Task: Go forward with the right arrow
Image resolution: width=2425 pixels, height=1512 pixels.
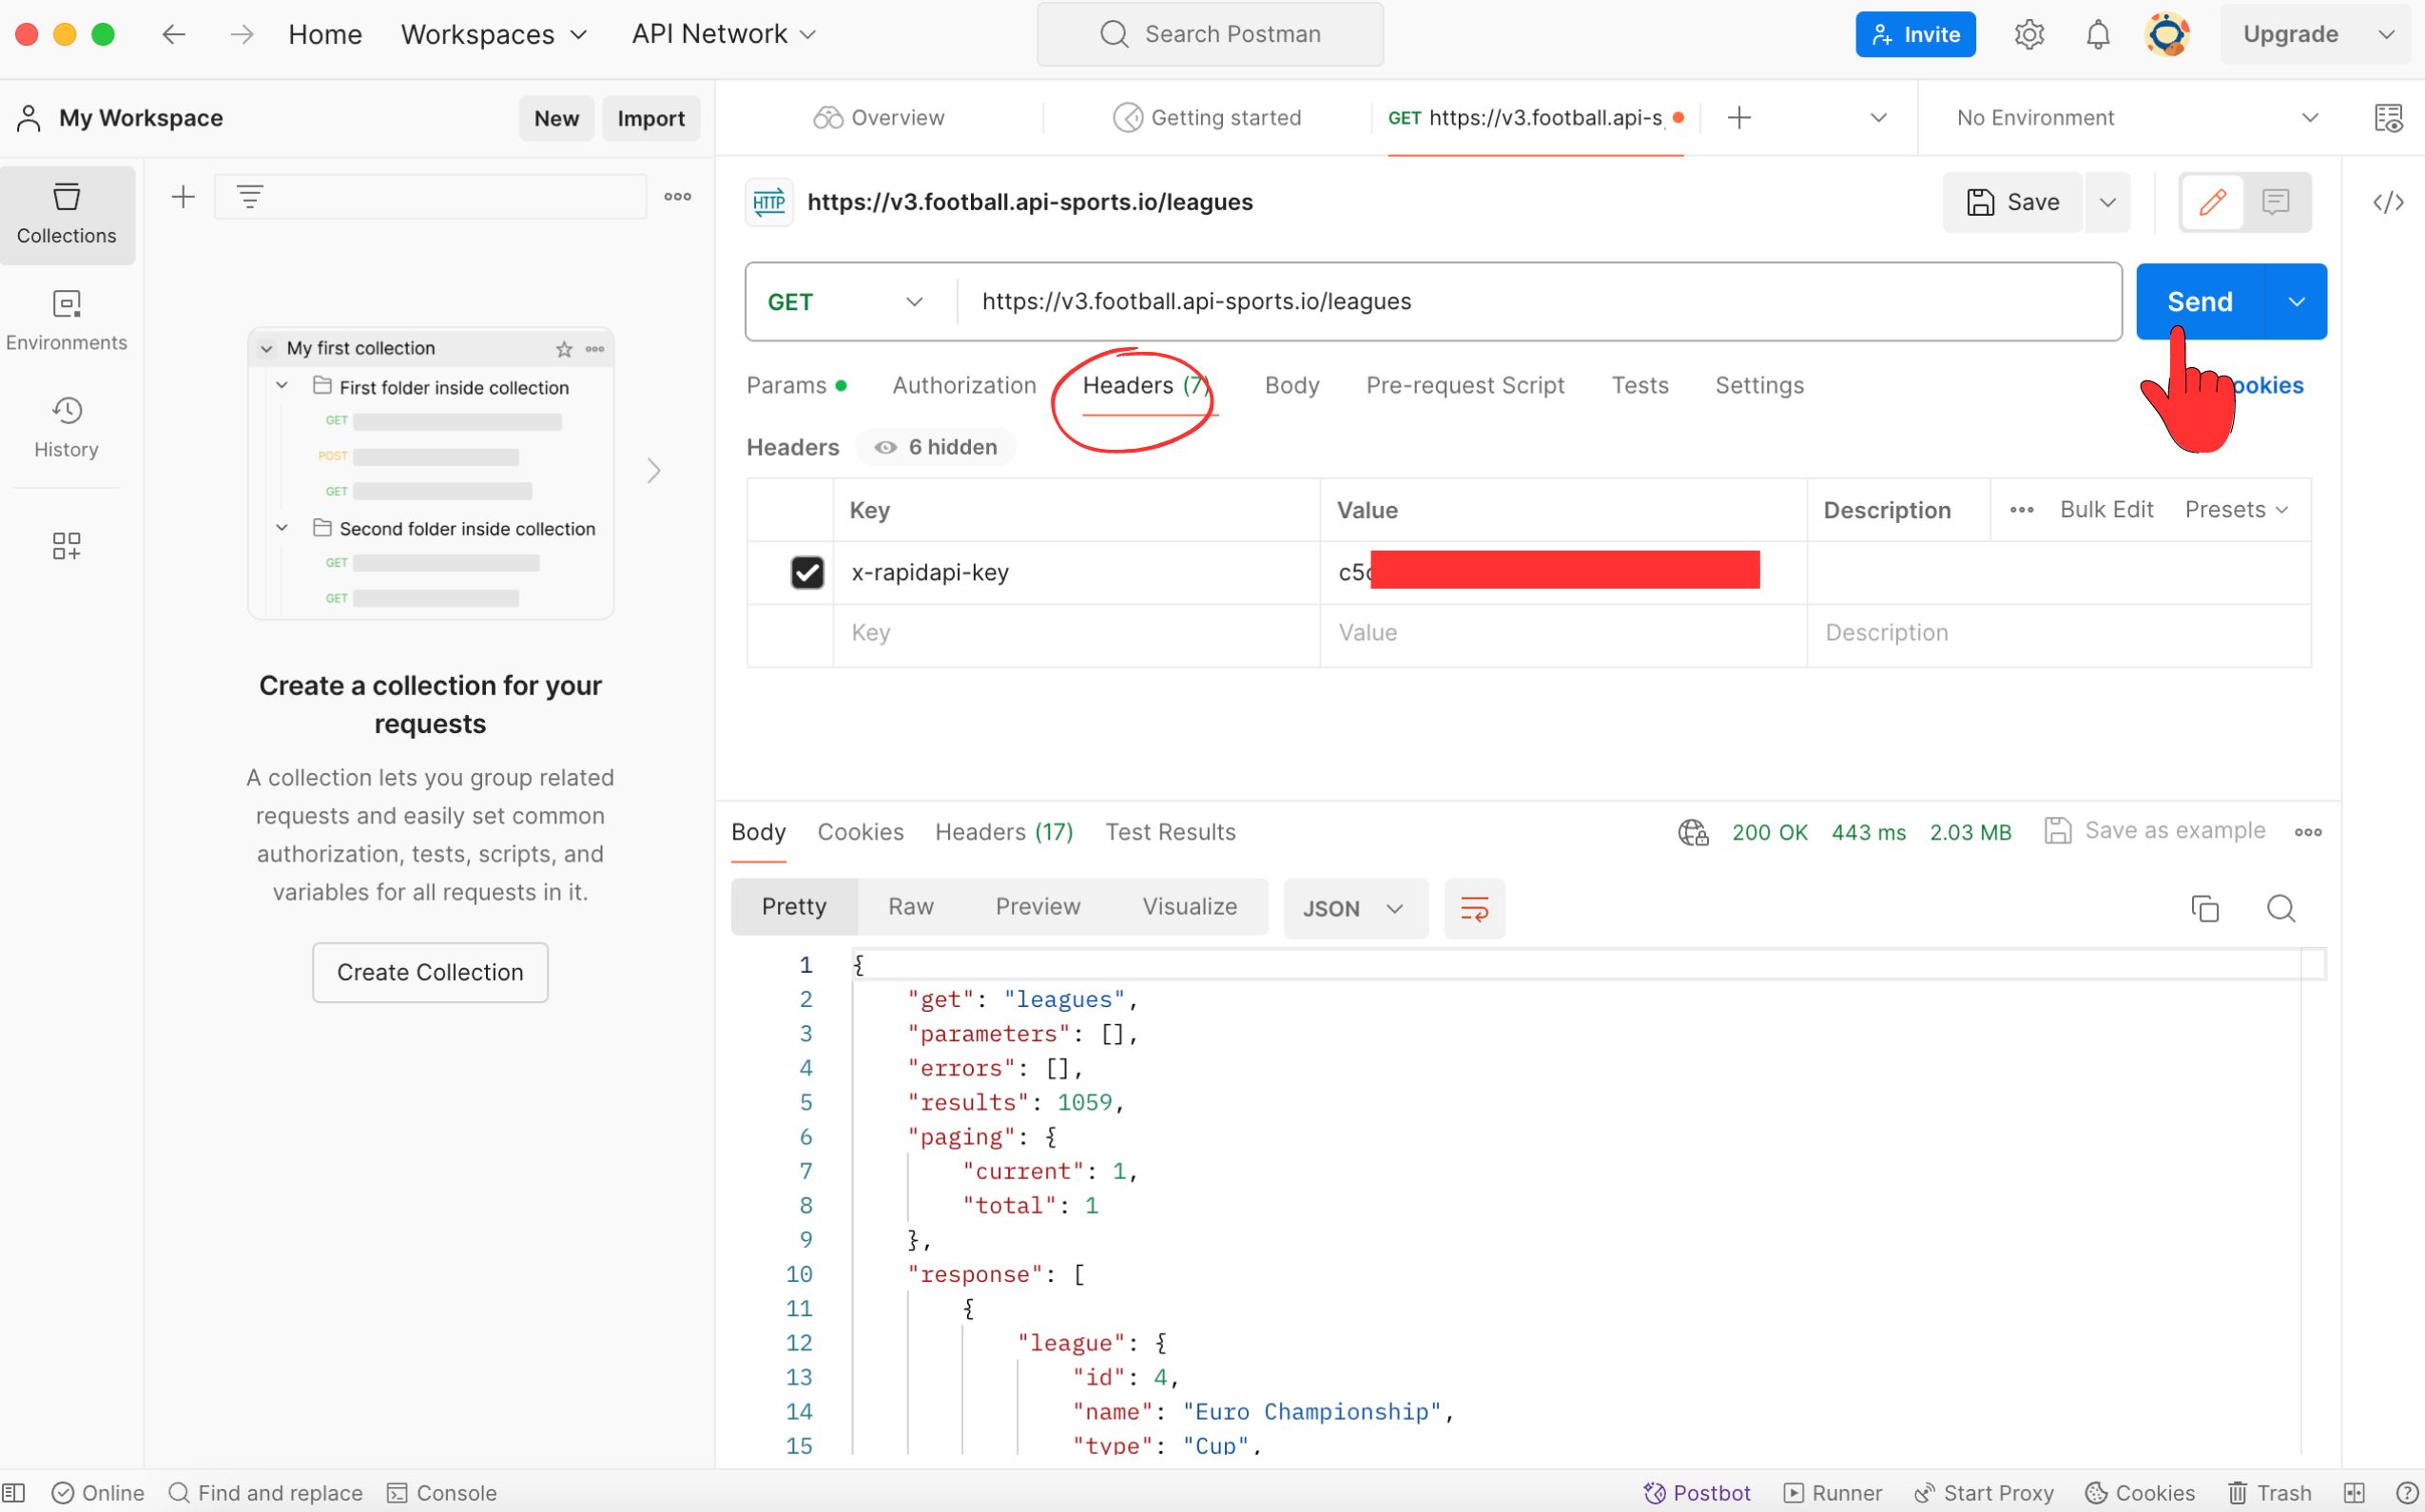Action: (x=241, y=34)
